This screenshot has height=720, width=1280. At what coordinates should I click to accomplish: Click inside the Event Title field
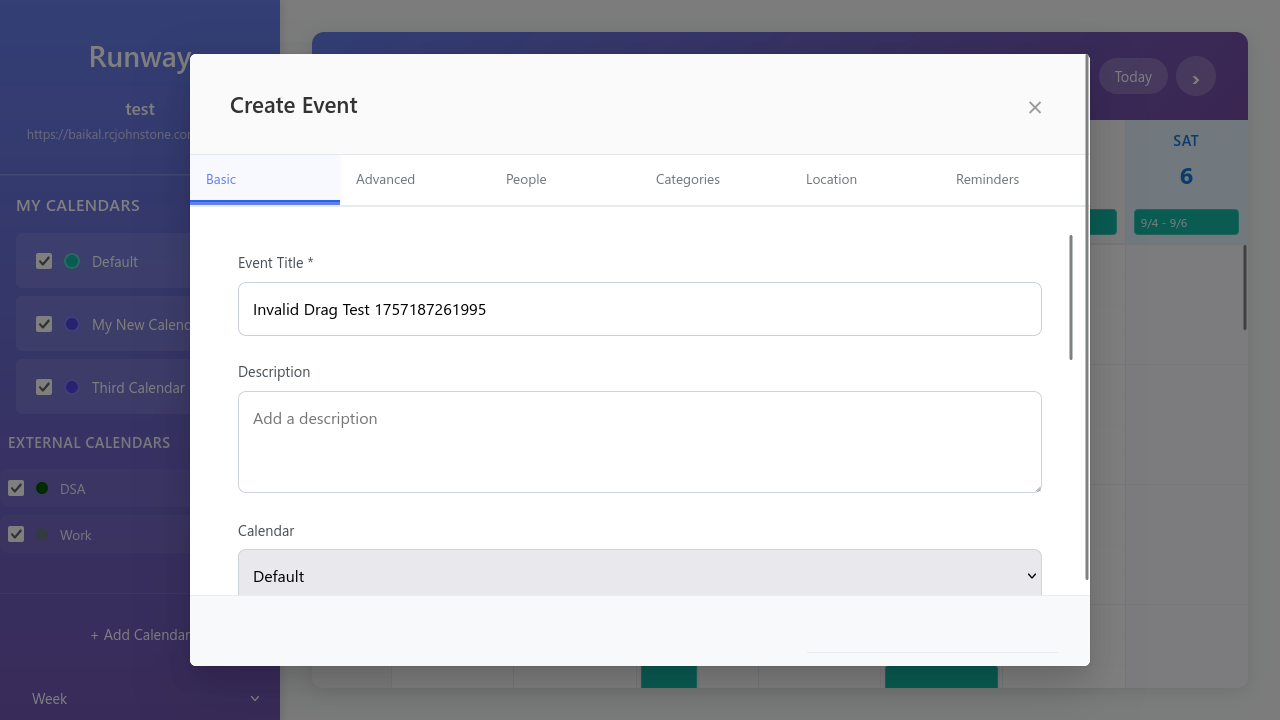tap(640, 309)
